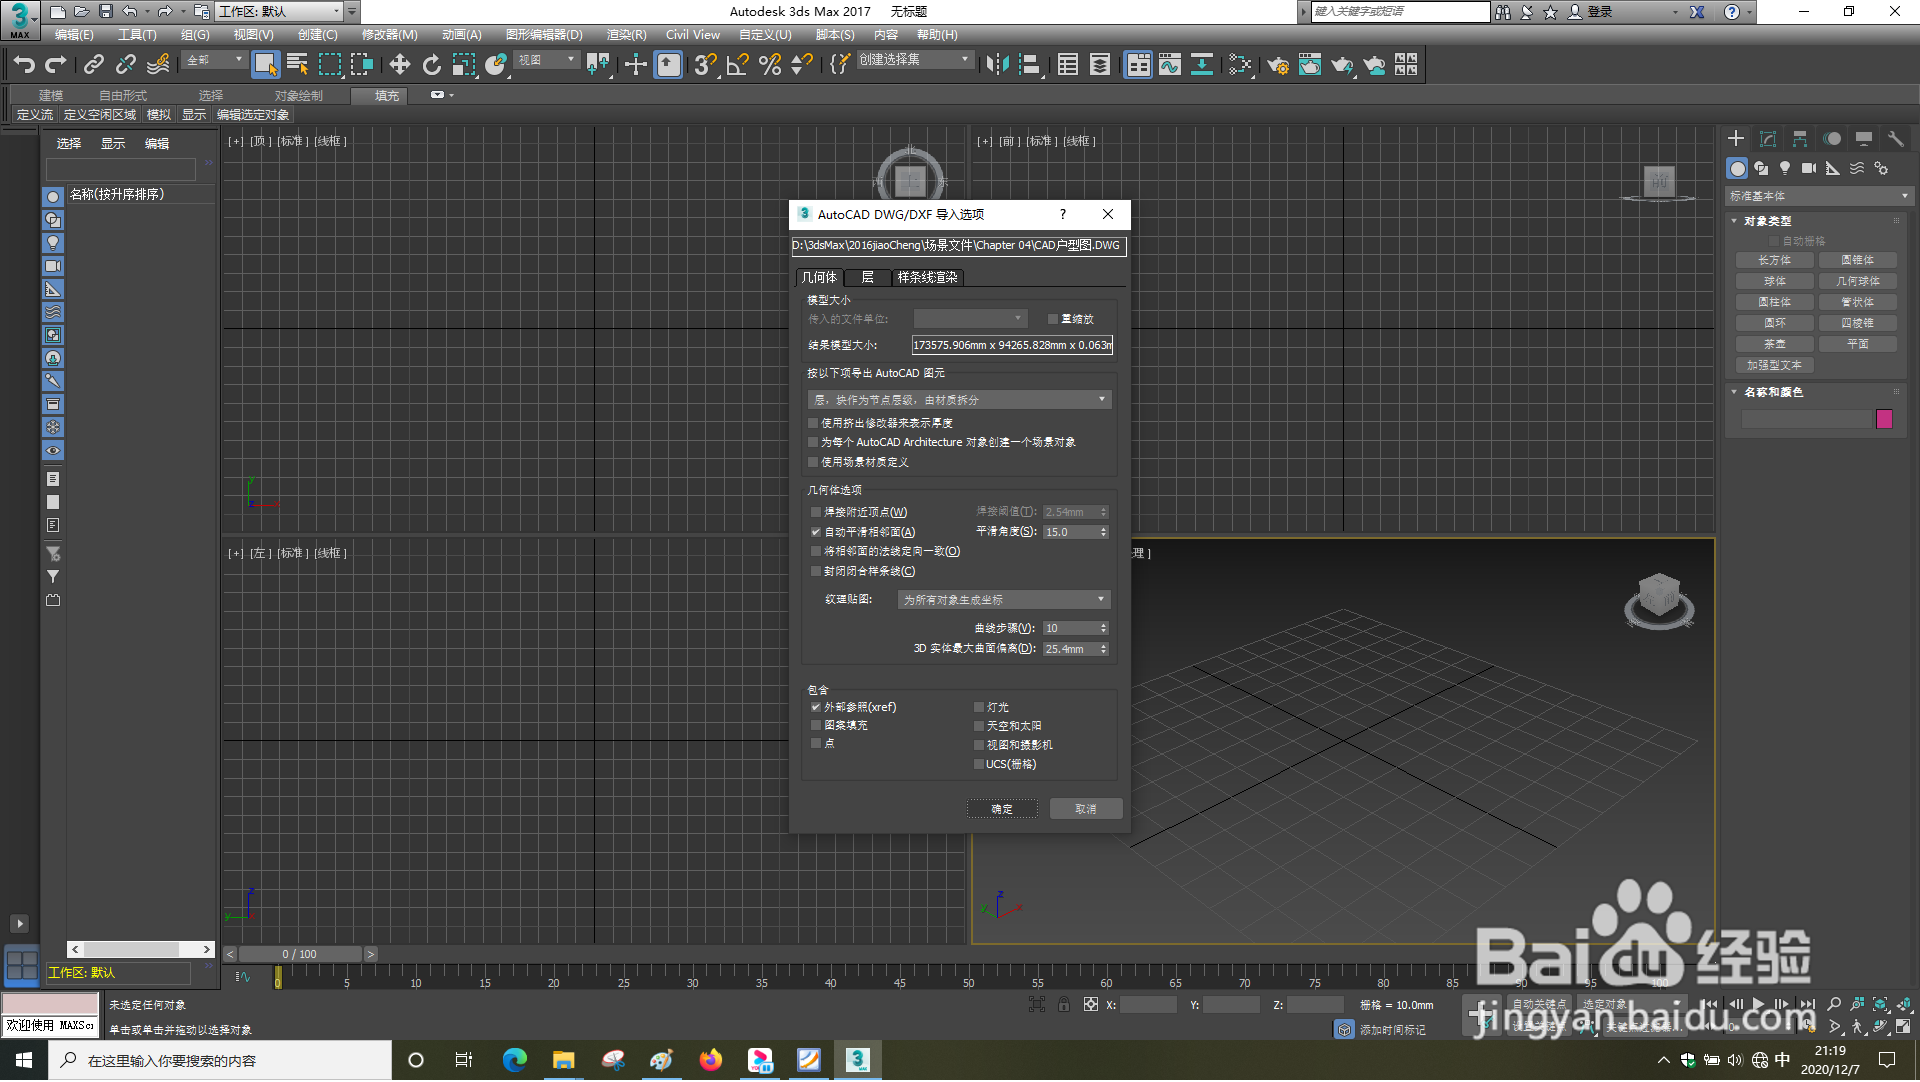Activate the Select Object tool
1920x1082 pixels.
coord(265,65)
